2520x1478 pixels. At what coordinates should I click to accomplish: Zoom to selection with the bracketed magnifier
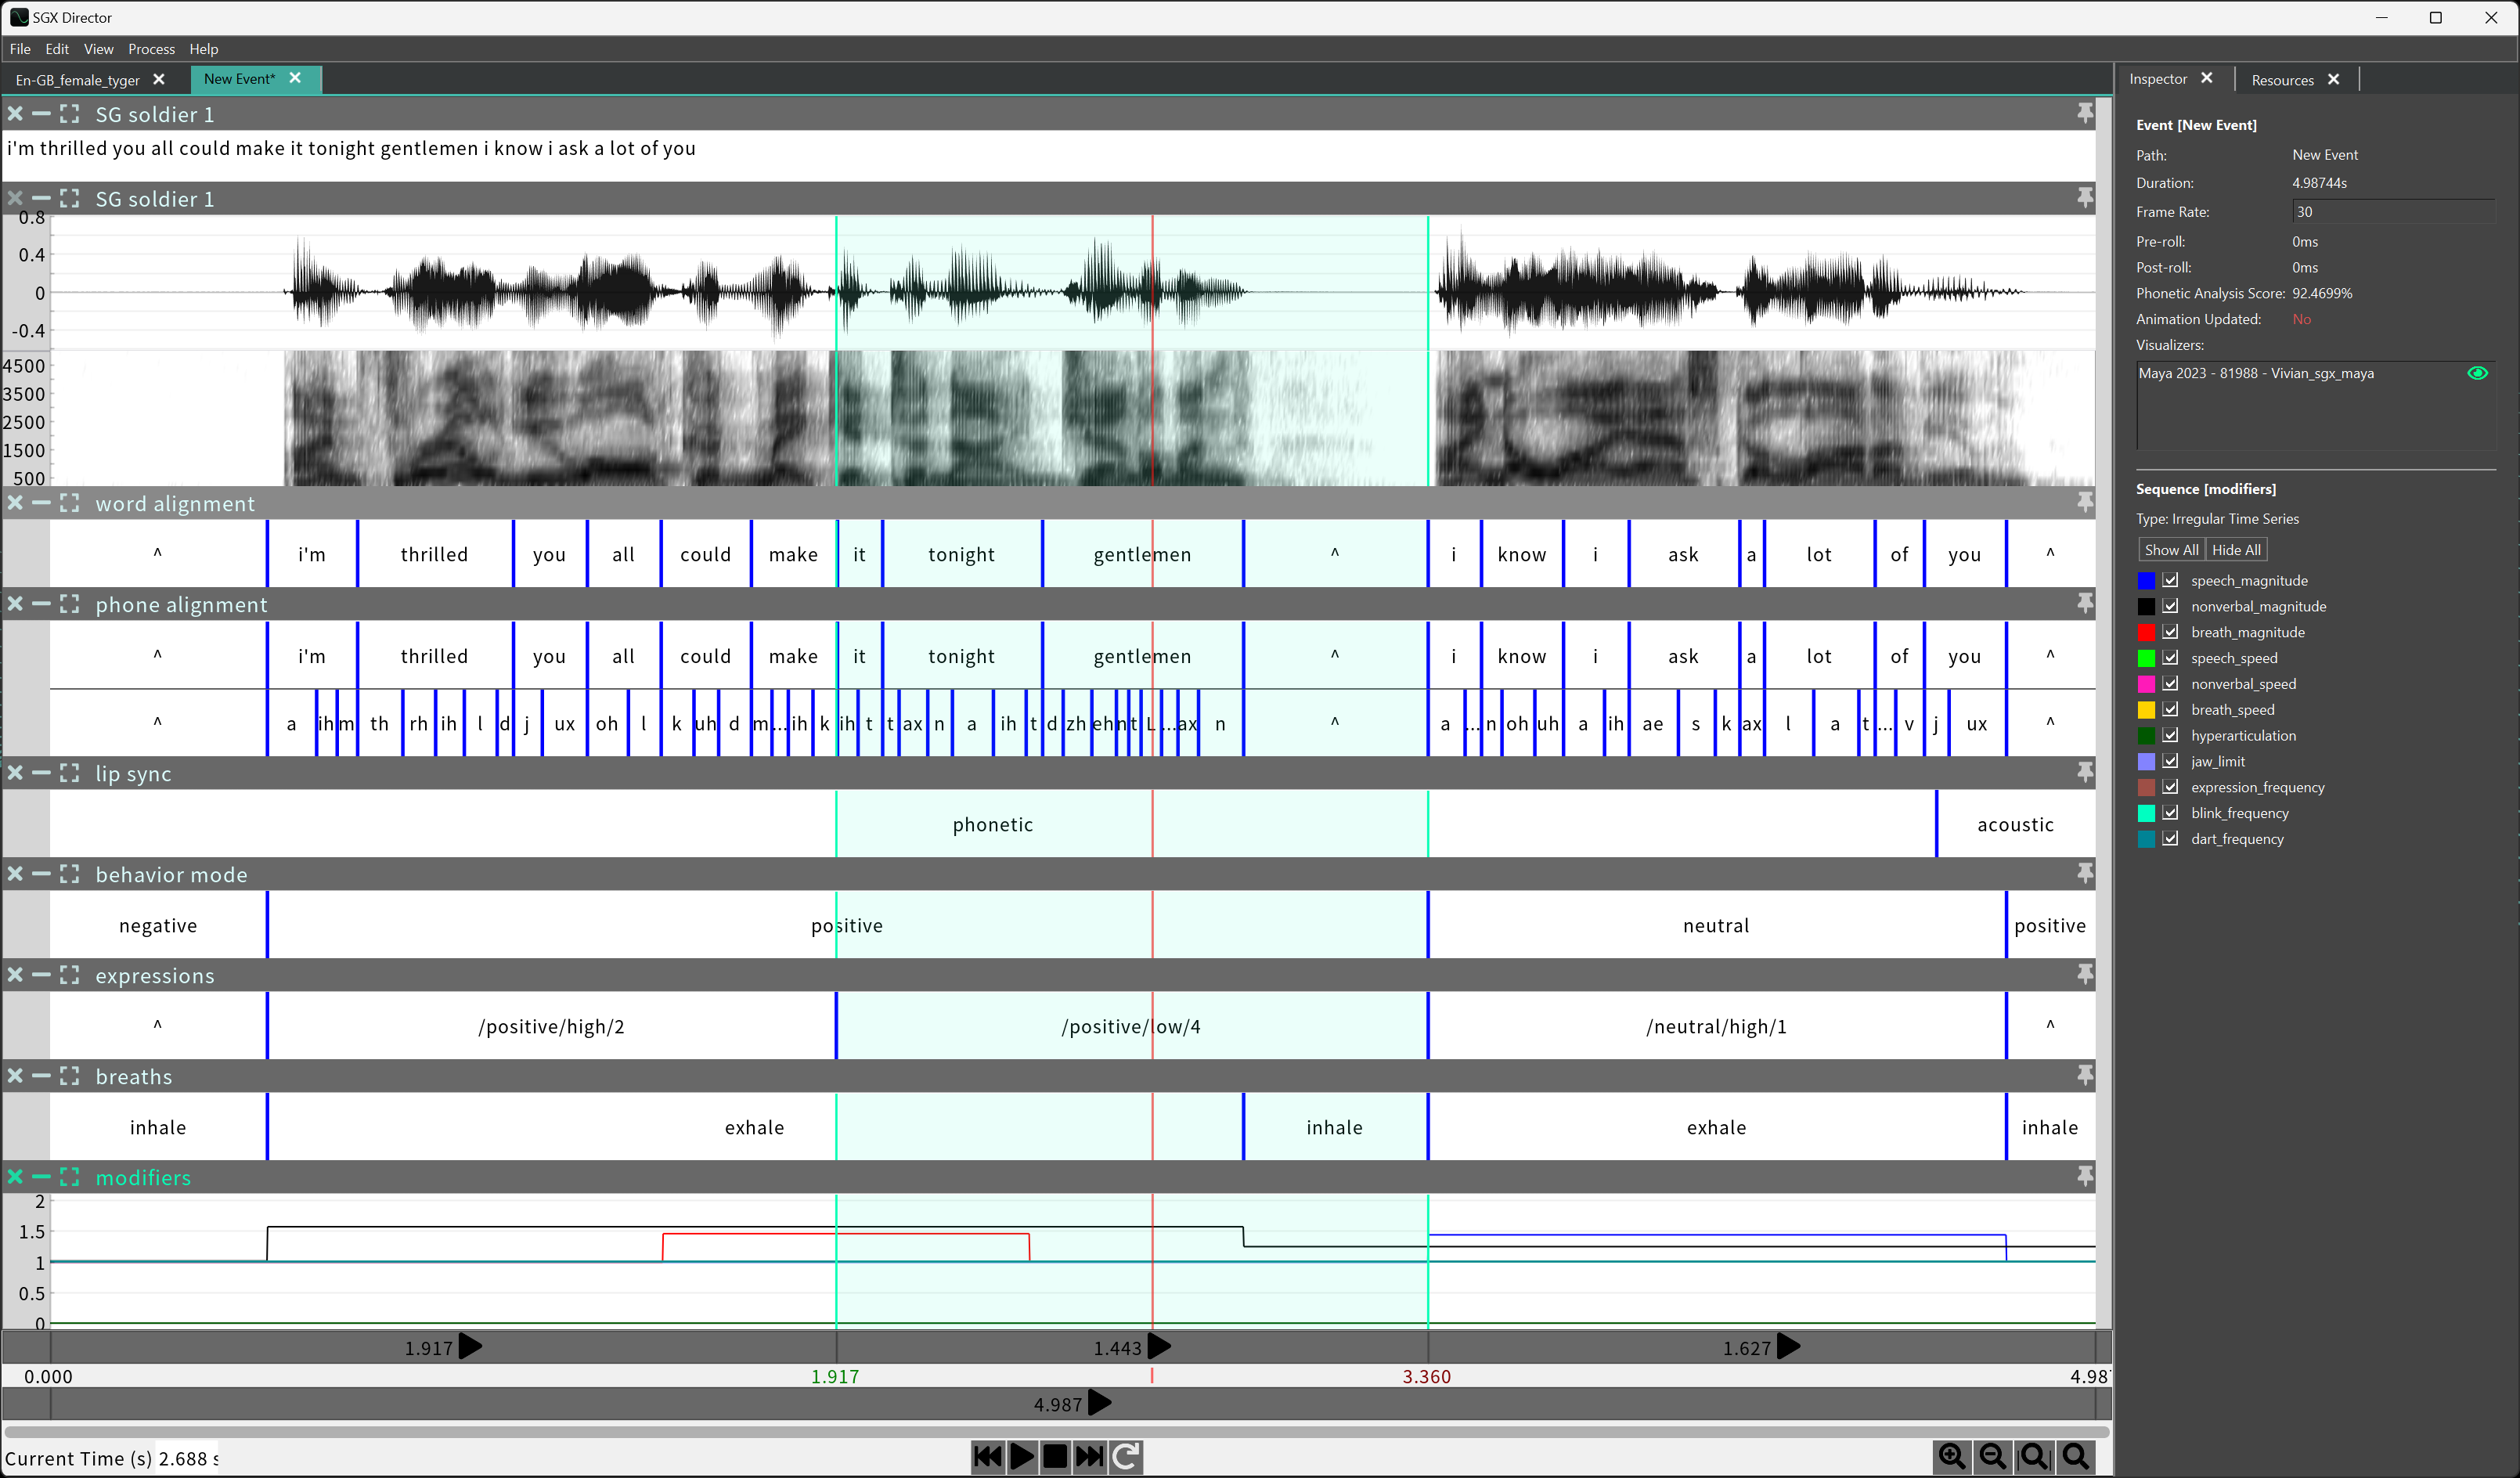pyautogui.click(x=2034, y=1456)
